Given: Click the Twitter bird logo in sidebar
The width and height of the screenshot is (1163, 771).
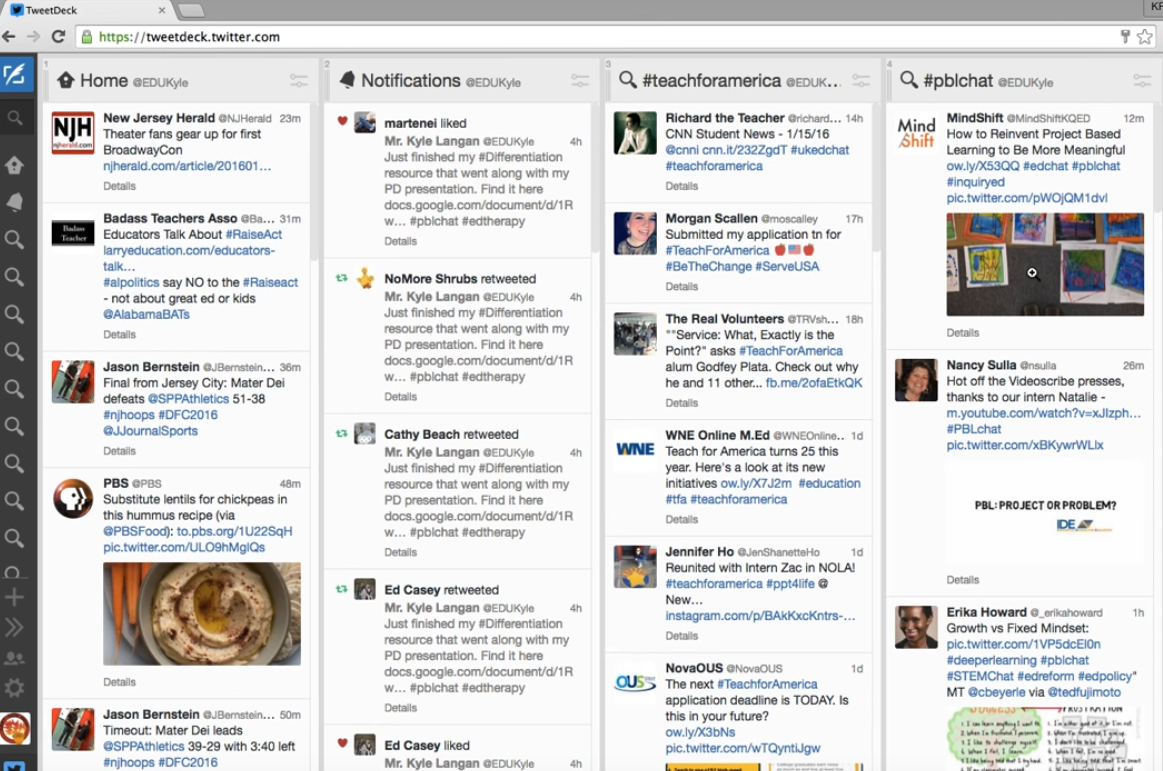Looking at the screenshot, I should point(14,765).
